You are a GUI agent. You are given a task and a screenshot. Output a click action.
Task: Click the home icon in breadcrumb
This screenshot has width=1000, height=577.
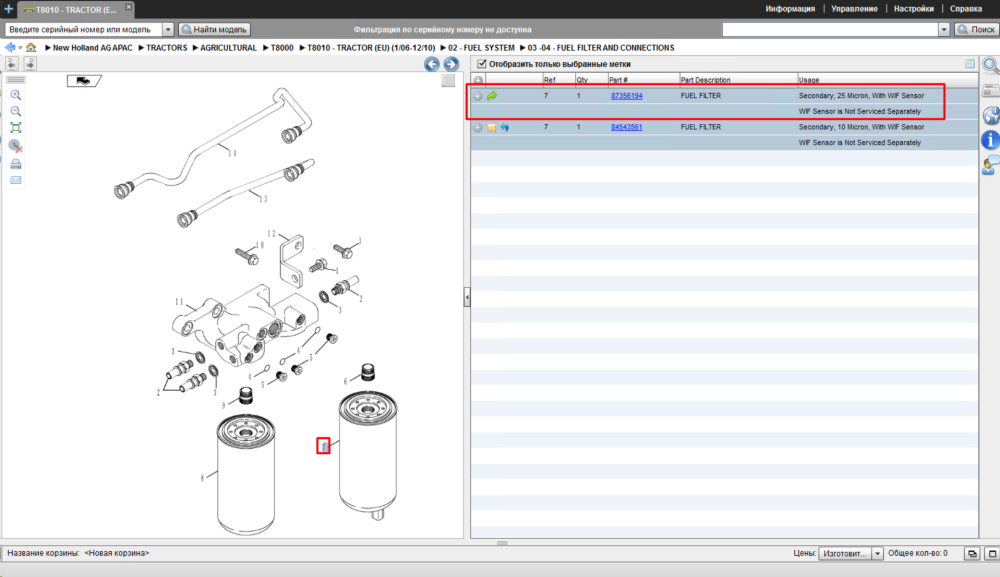[x=31, y=47]
